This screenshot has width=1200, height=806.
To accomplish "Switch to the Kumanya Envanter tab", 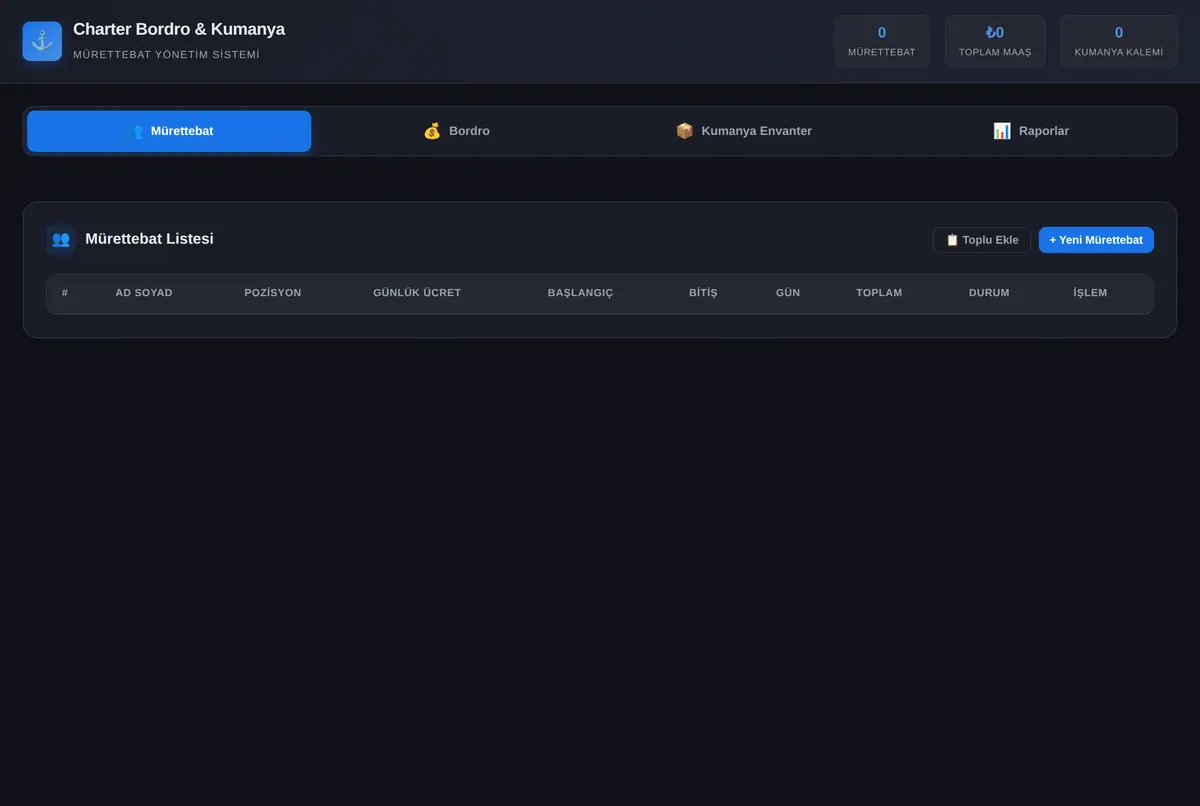I will pyautogui.click(x=743, y=131).
